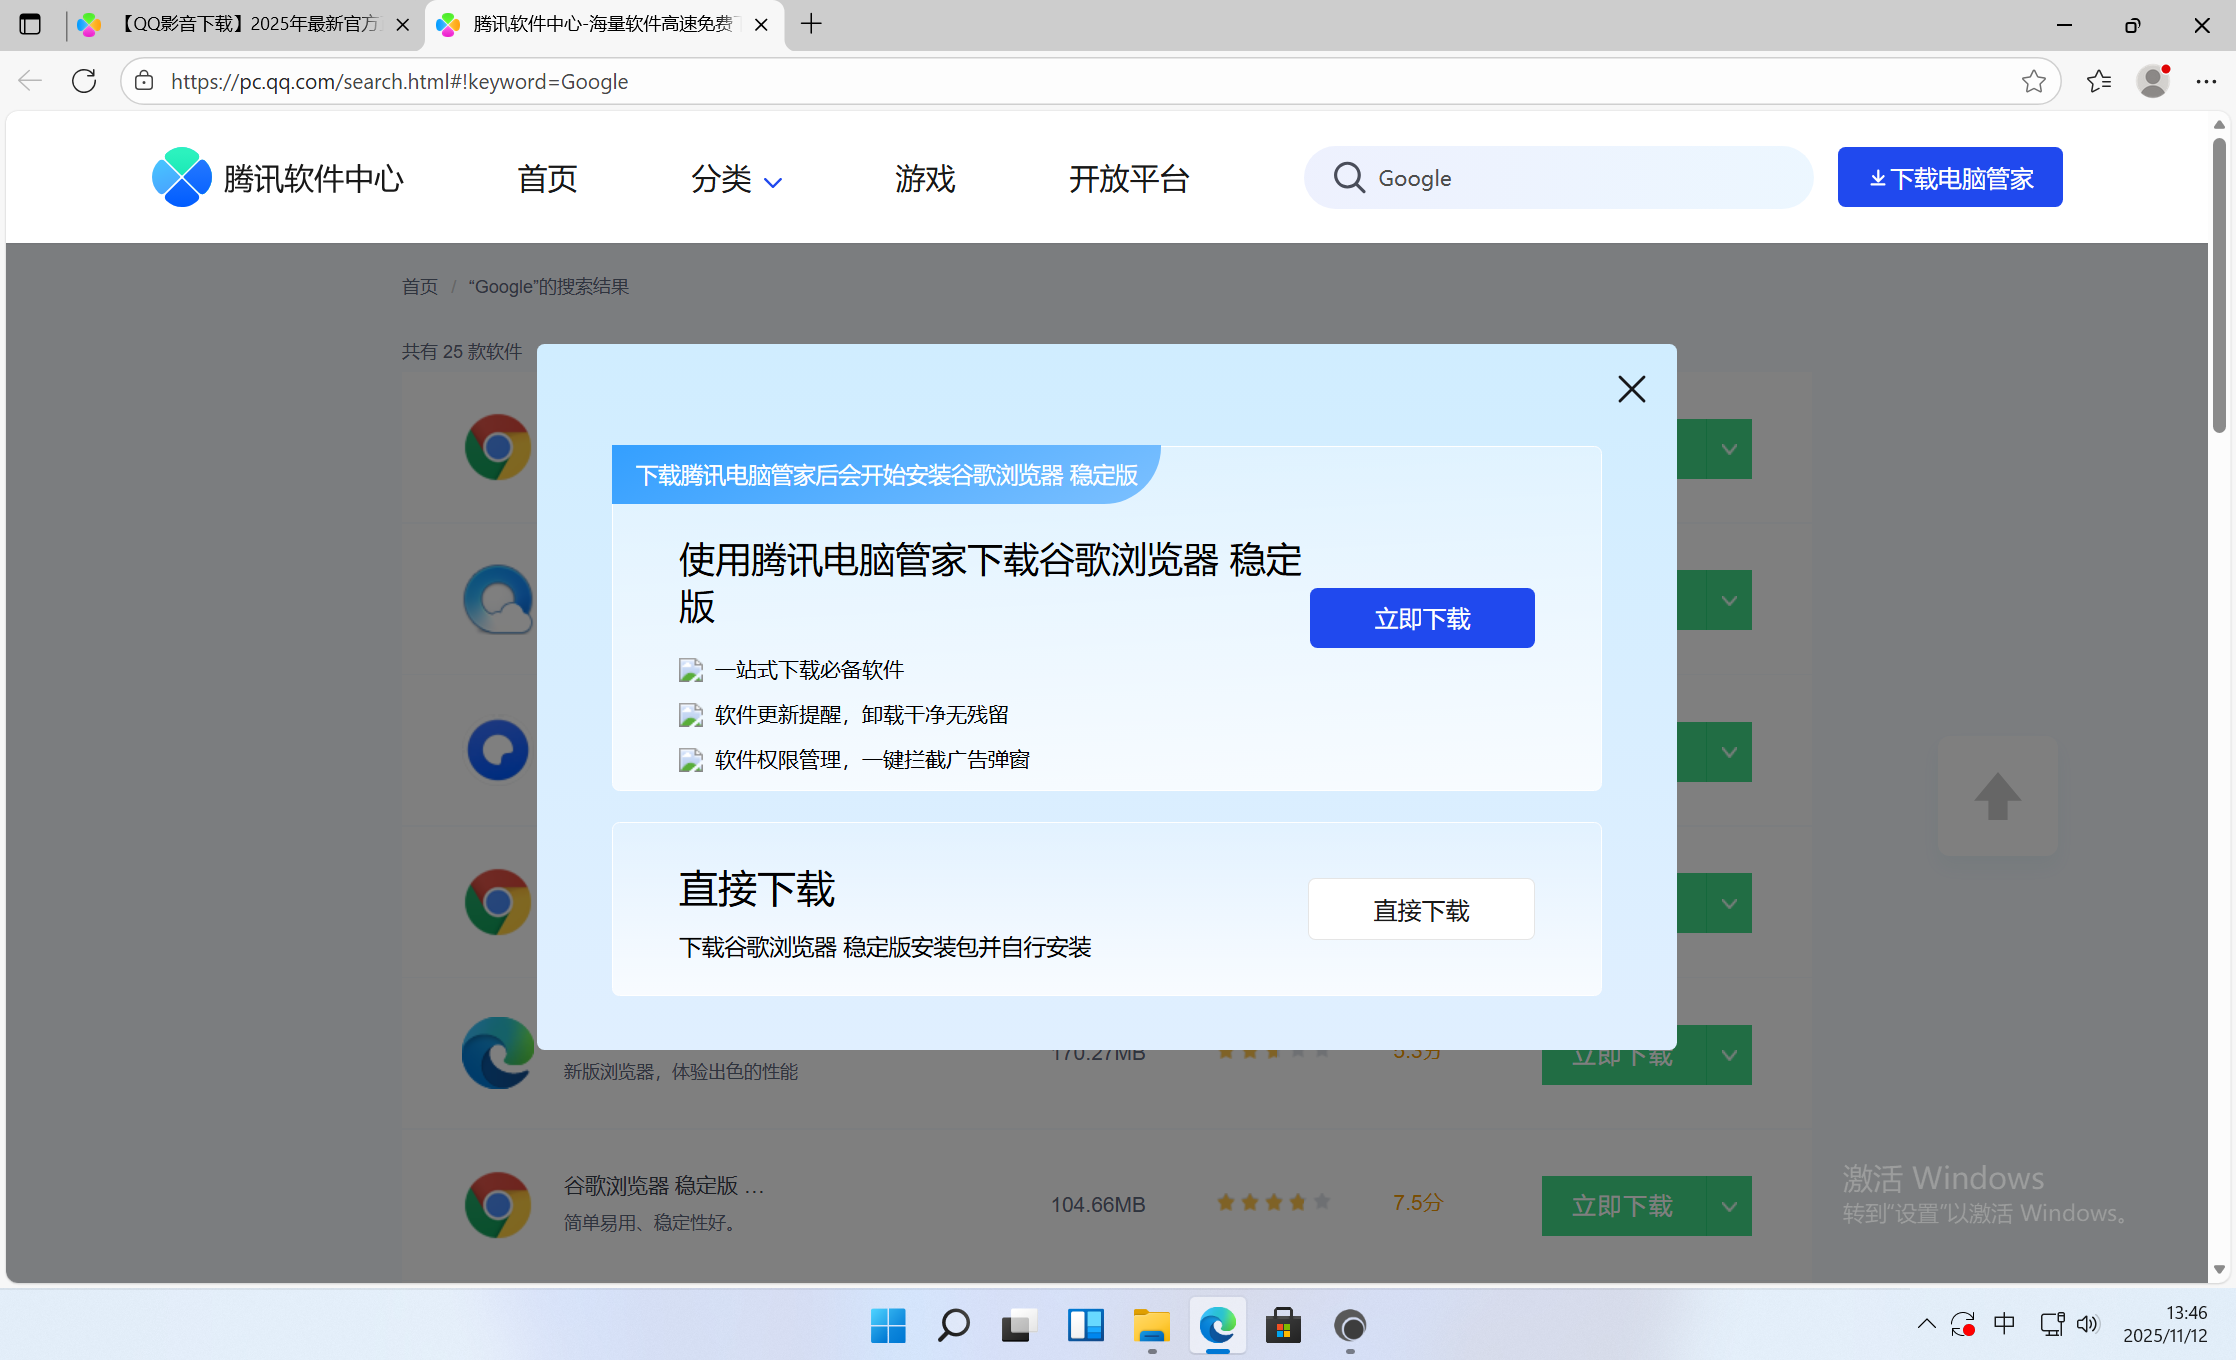Image resolution: width=2236 pixels, height=1360 pixels.
Task: Open a new browser tab with the plus icon
Action: (811, 24)
